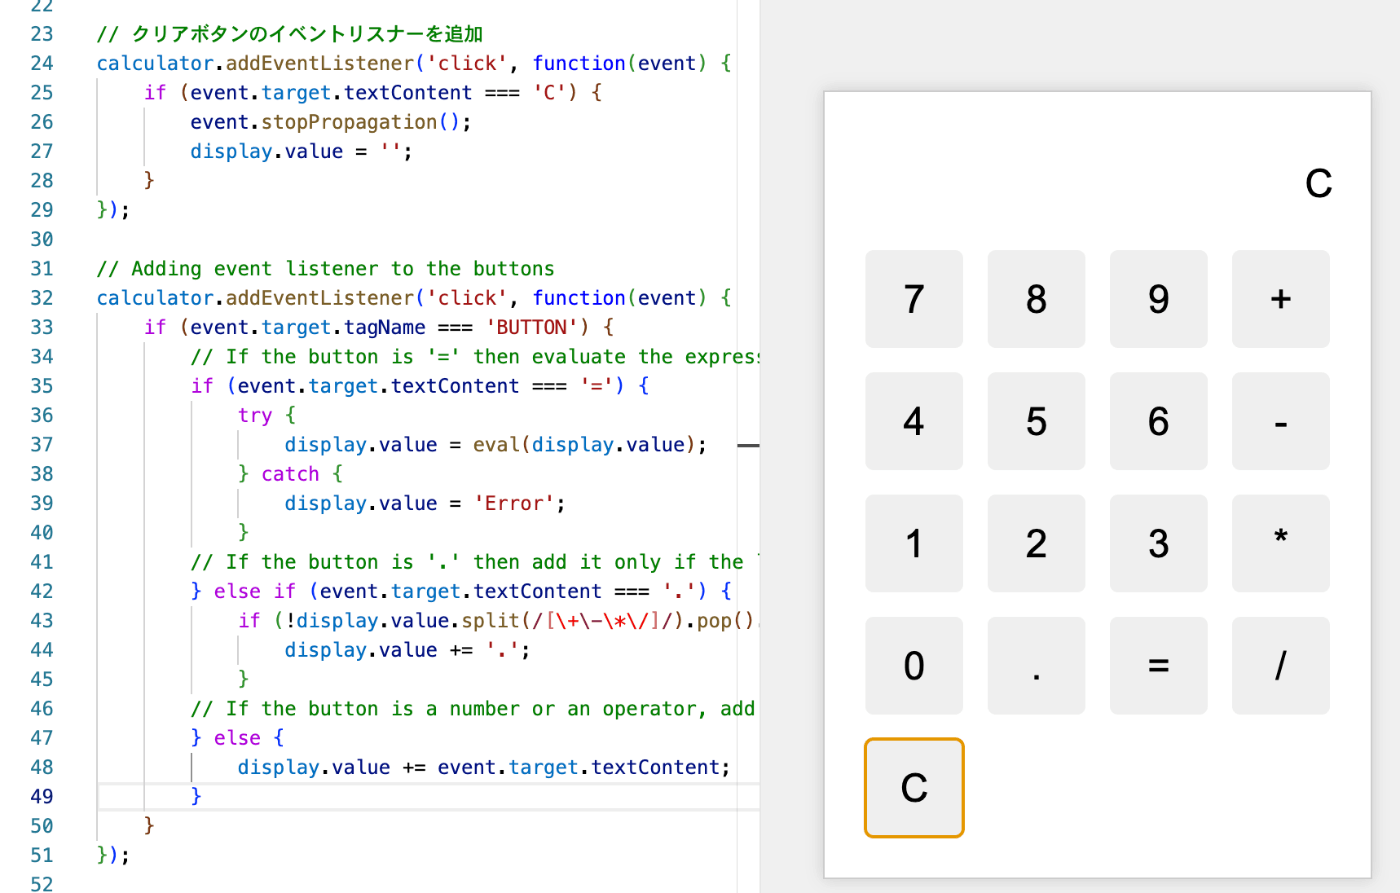Click the 'try {' statement on line 36
1400x893 pixels.
tap(266, 415)
